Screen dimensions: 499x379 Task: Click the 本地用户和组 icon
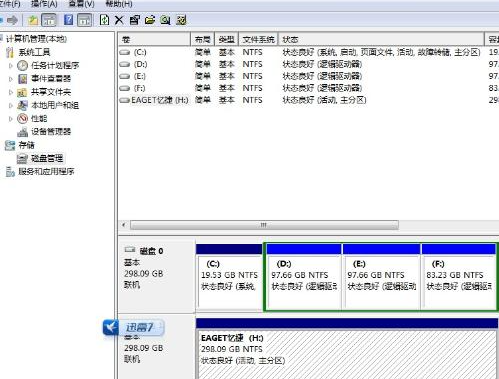click(22, 105)
